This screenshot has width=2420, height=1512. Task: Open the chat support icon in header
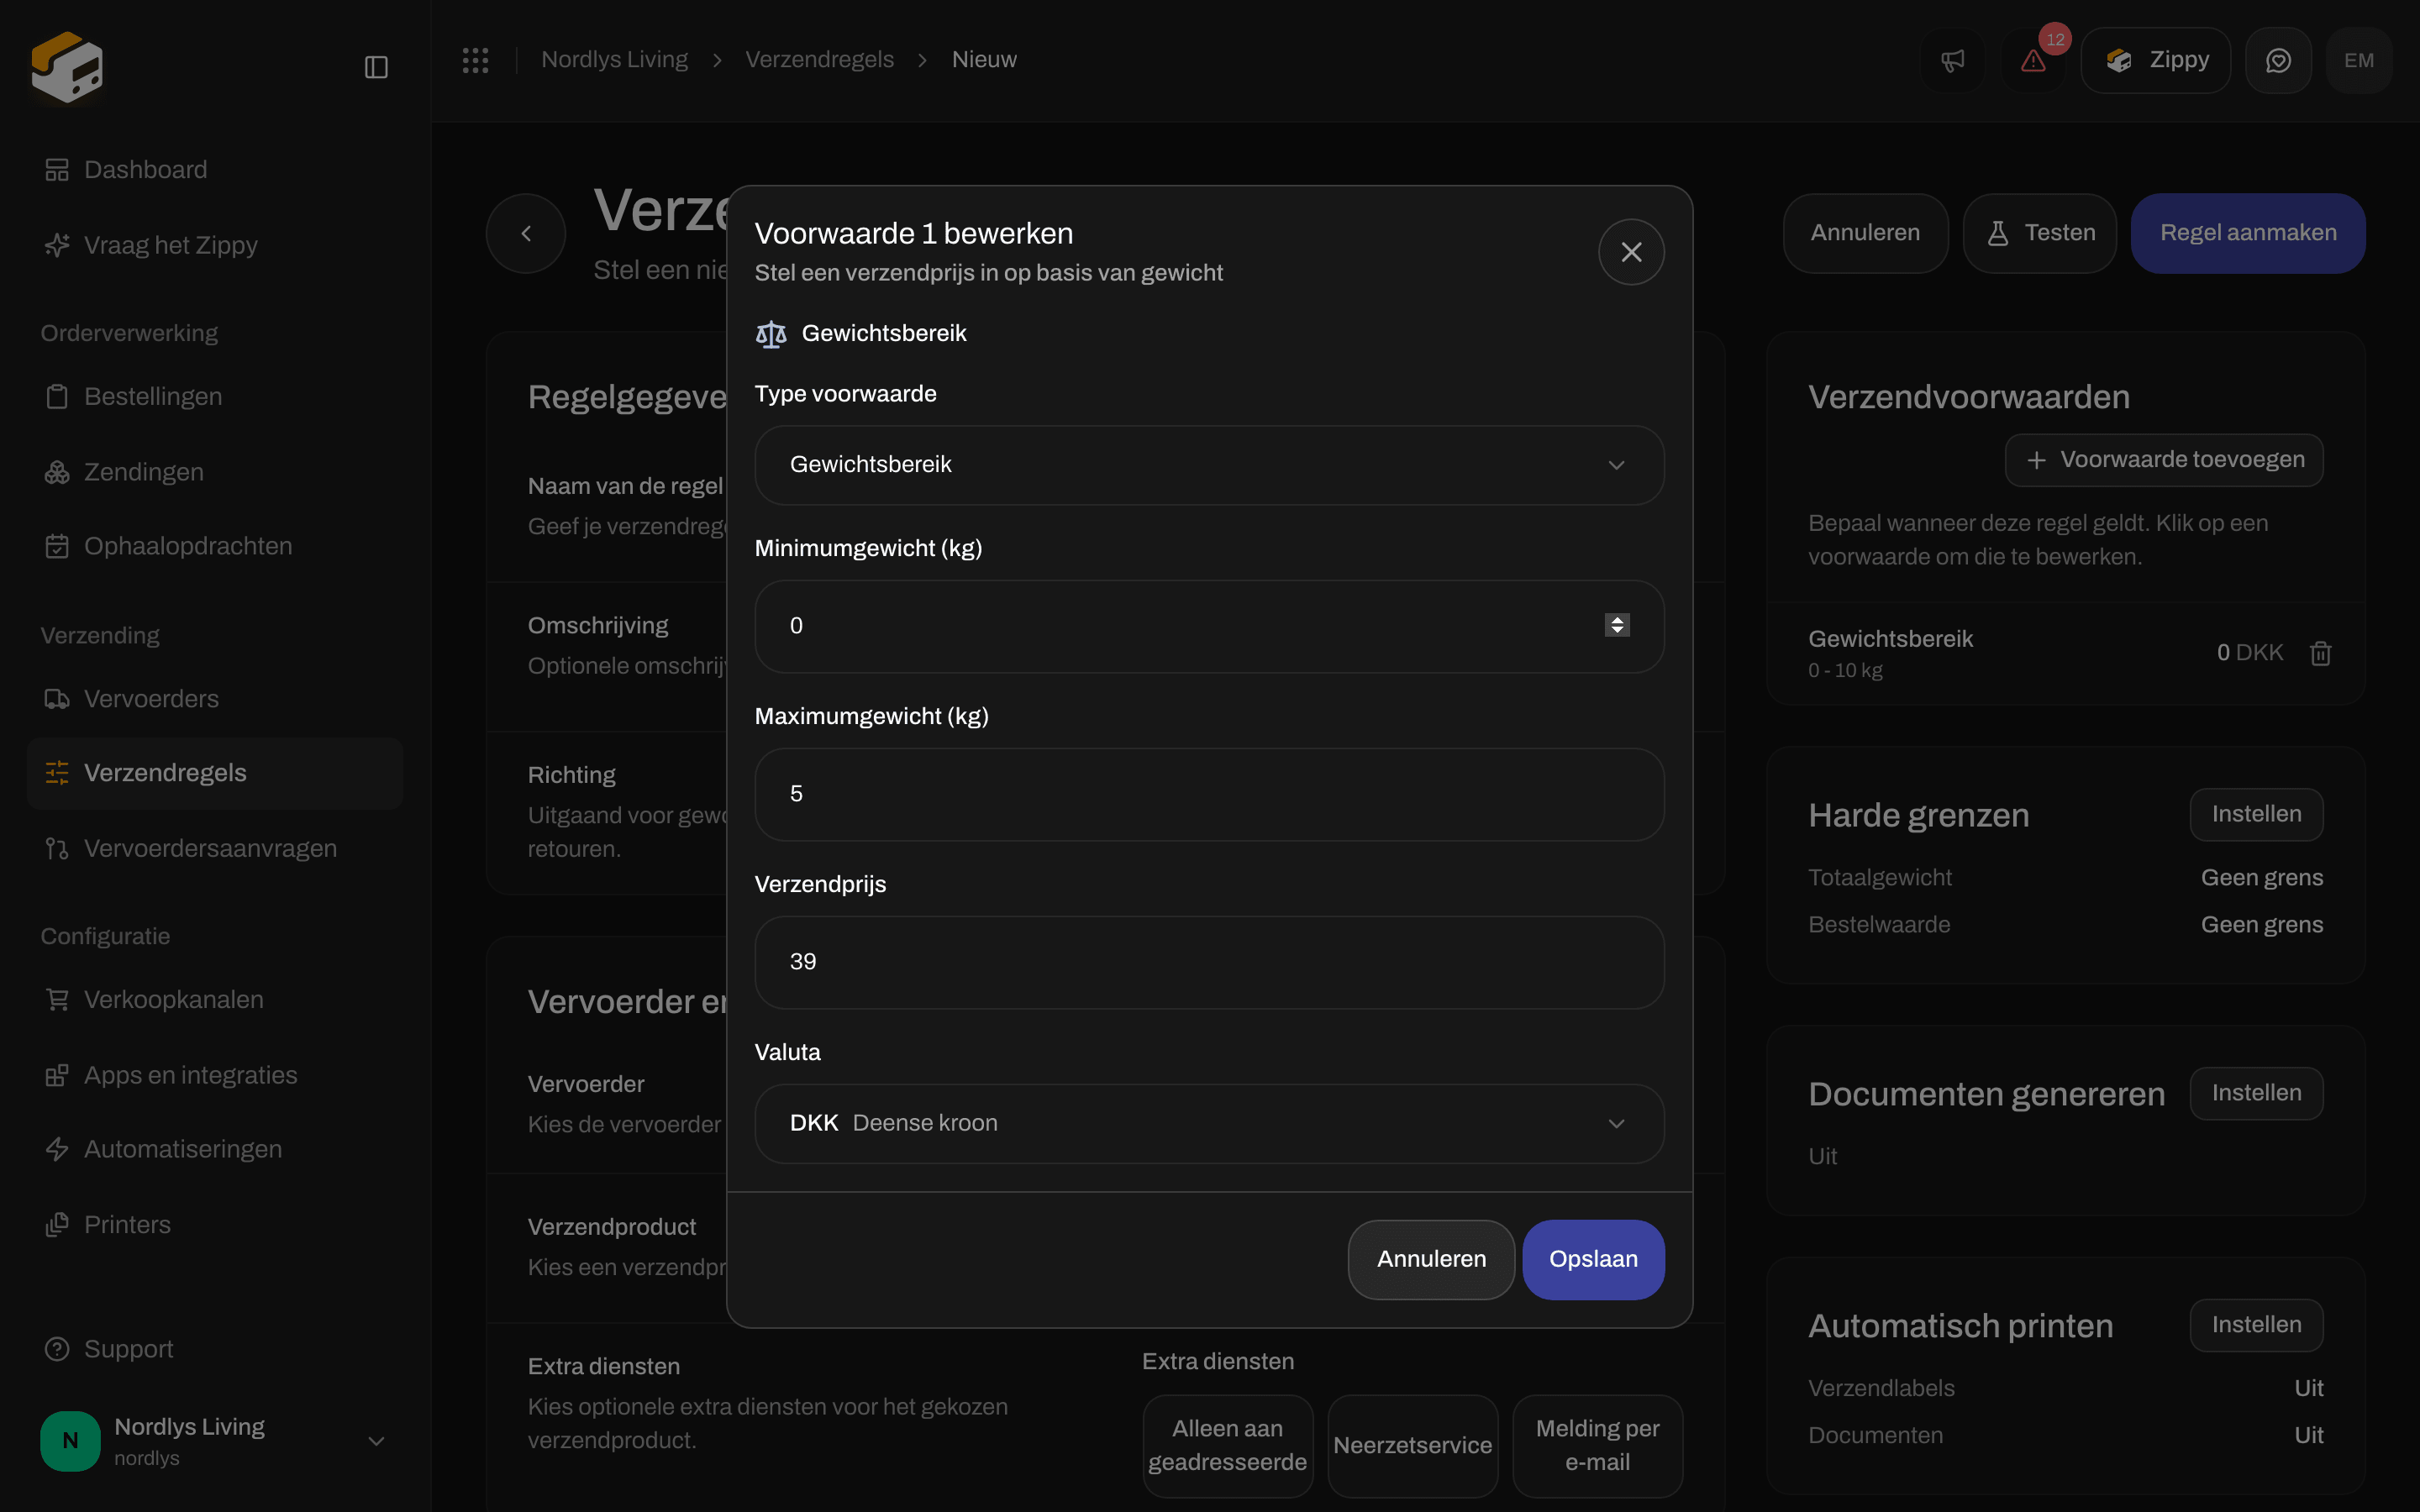click(2278, 61)
